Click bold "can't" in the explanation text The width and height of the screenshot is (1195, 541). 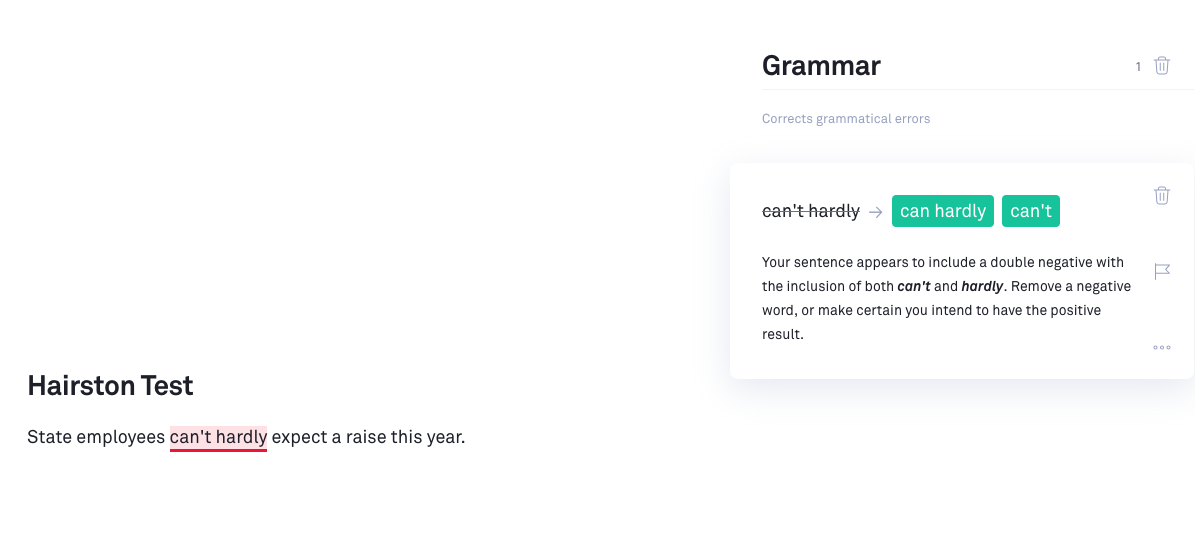tap(913, 286)
